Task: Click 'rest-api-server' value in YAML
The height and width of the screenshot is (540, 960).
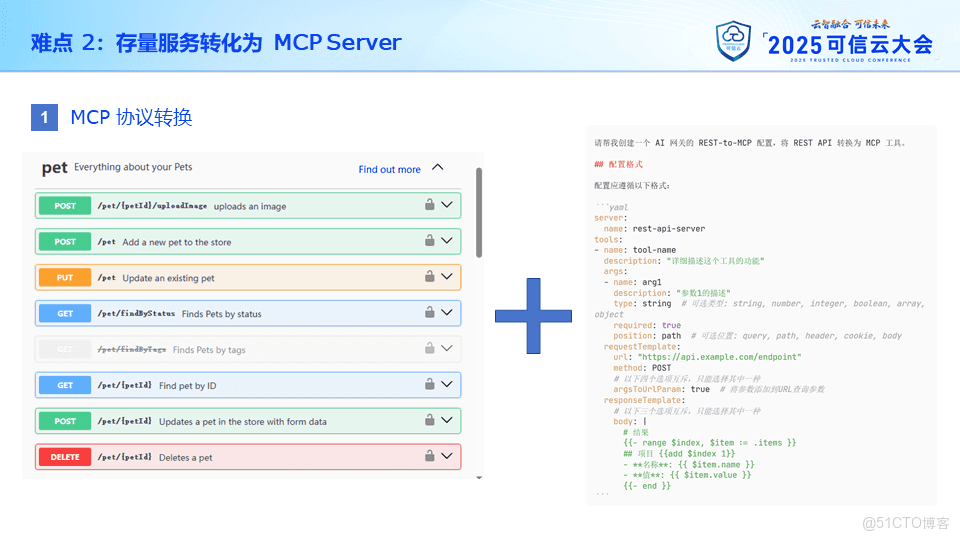Action: (x=669, y=229)
